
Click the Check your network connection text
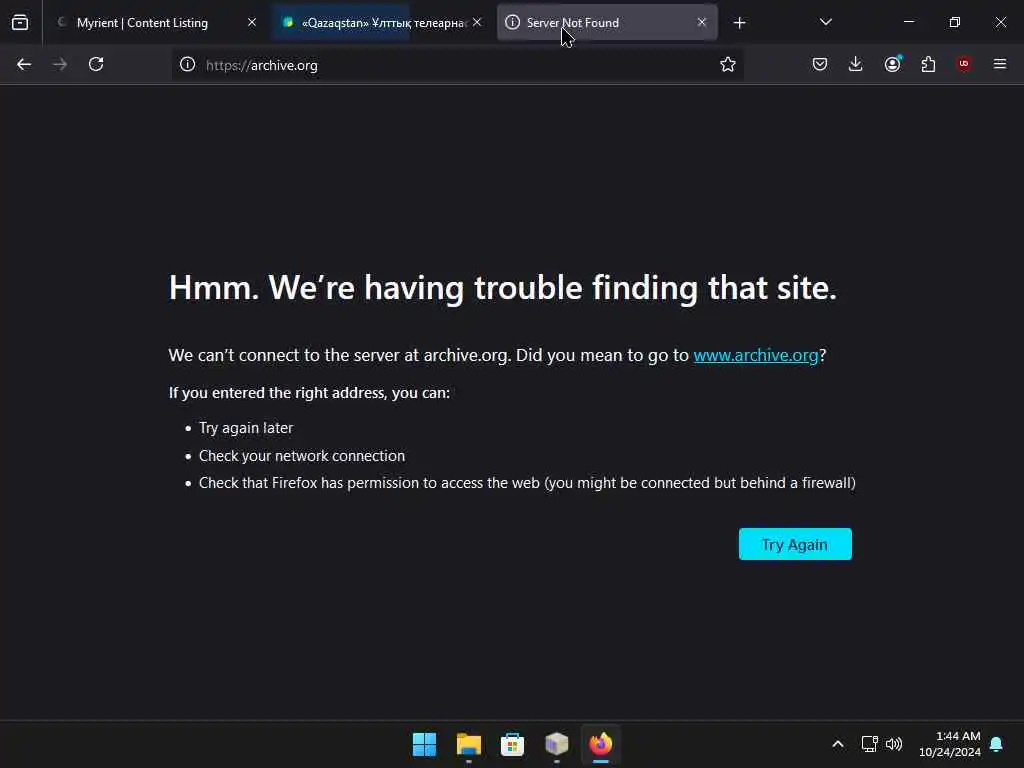point(302,456)
